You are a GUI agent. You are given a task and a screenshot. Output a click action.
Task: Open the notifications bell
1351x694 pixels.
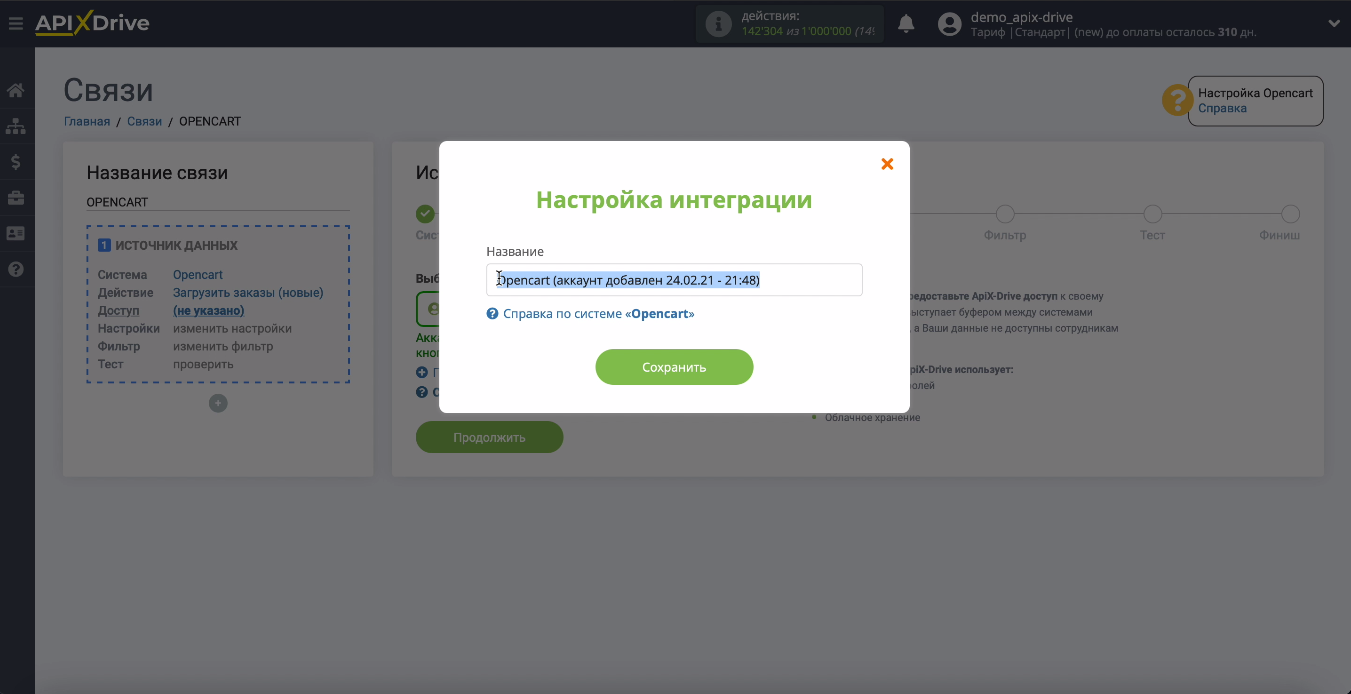point(906,23)
